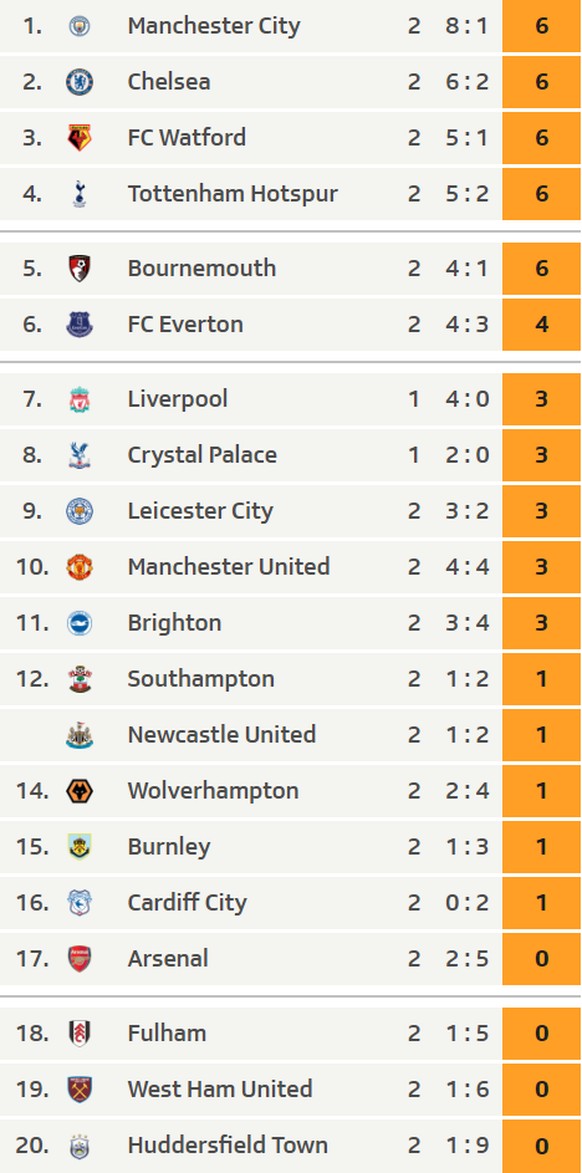
Task: Click Arsenal's orange 0 points cell
Action: (x=542, y=958)
